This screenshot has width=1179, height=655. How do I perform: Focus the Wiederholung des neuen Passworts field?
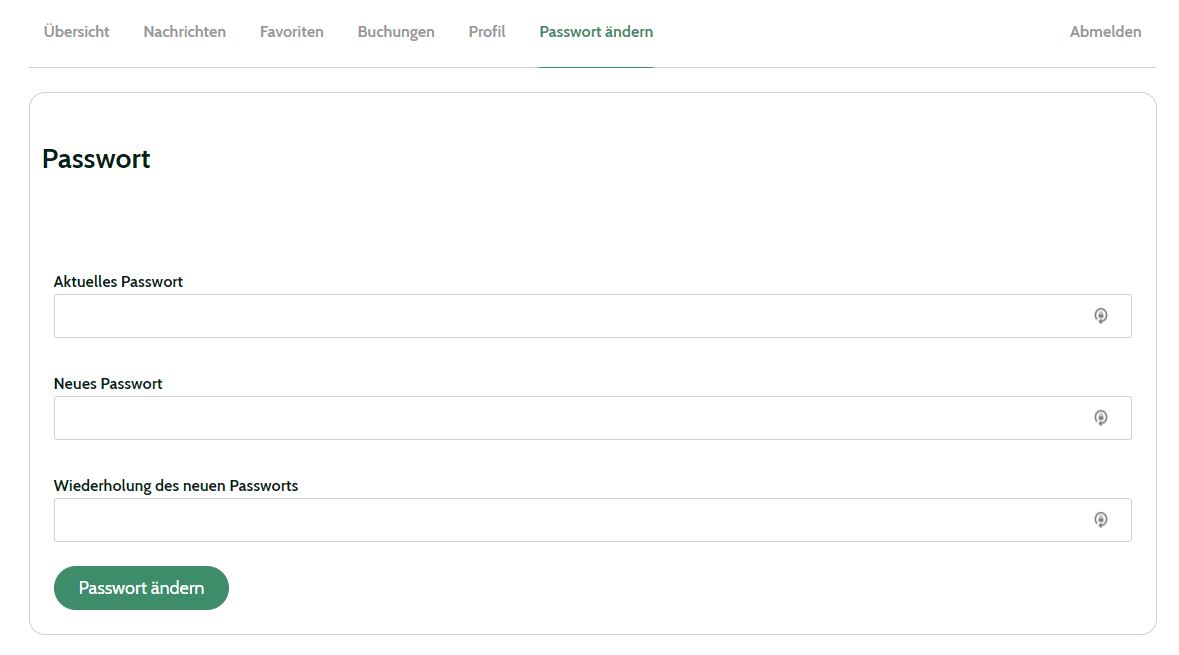[x=593, y=520]
